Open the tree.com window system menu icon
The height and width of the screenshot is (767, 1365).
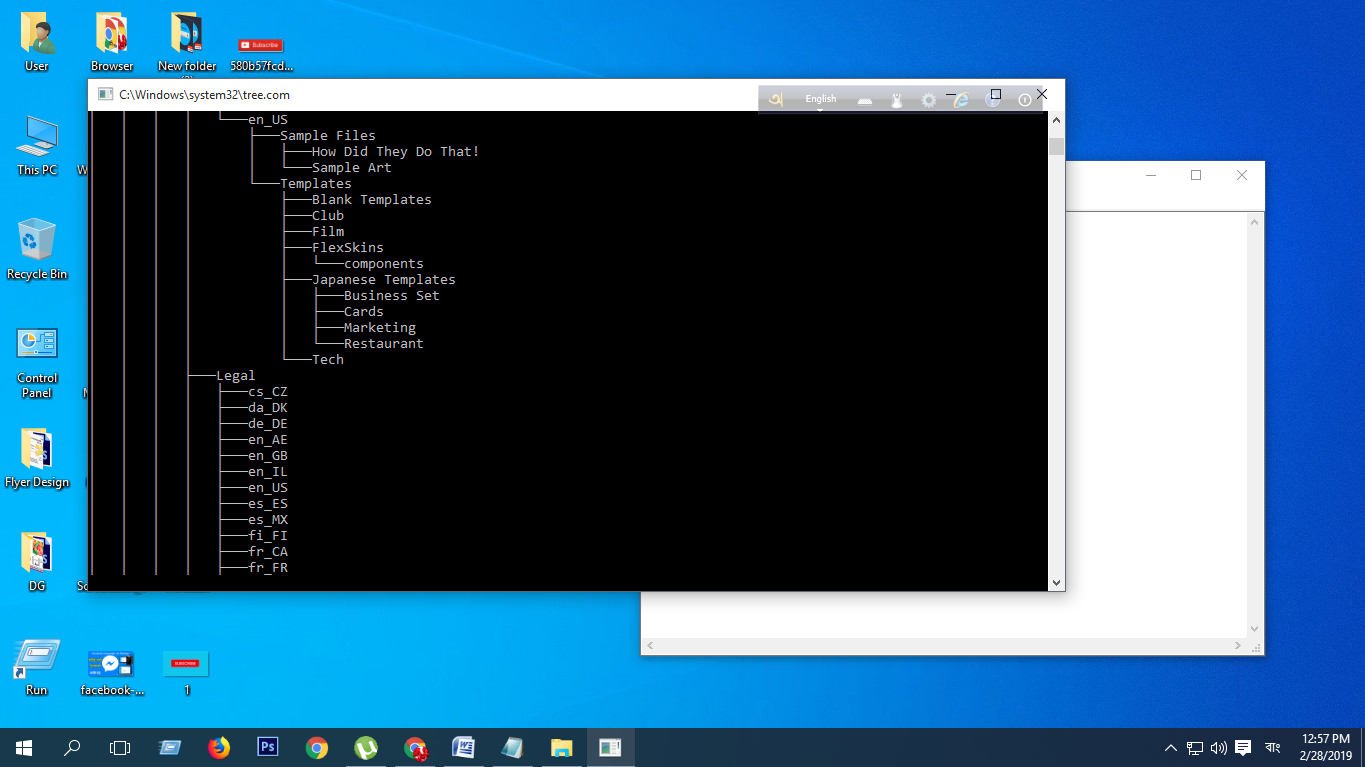[x=104, y=95]
